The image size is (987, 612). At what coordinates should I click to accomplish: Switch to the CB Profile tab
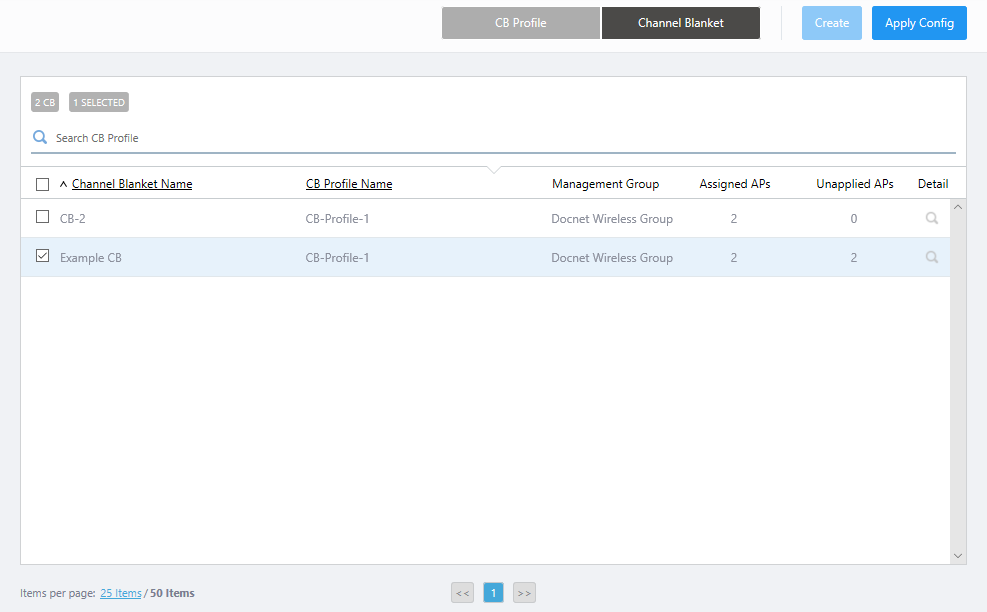click(521, 23)
